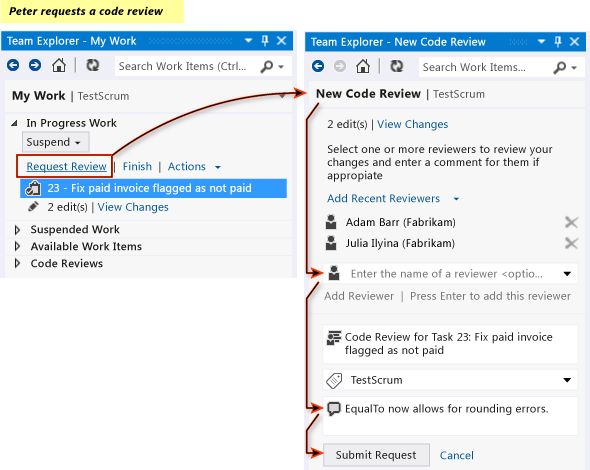Remove reviewer Adam Barr
590x470 pixels.
click(x=571, y=222)
